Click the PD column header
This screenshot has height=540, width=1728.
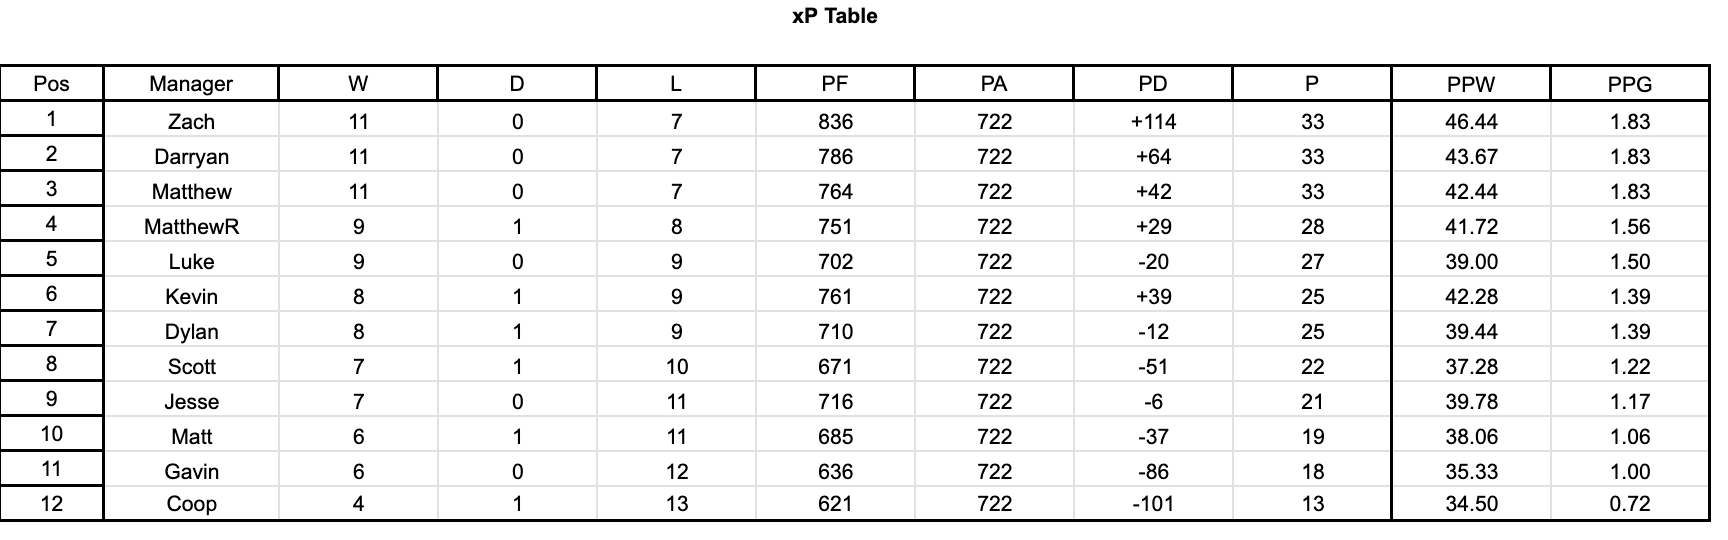click(1153, 84)
